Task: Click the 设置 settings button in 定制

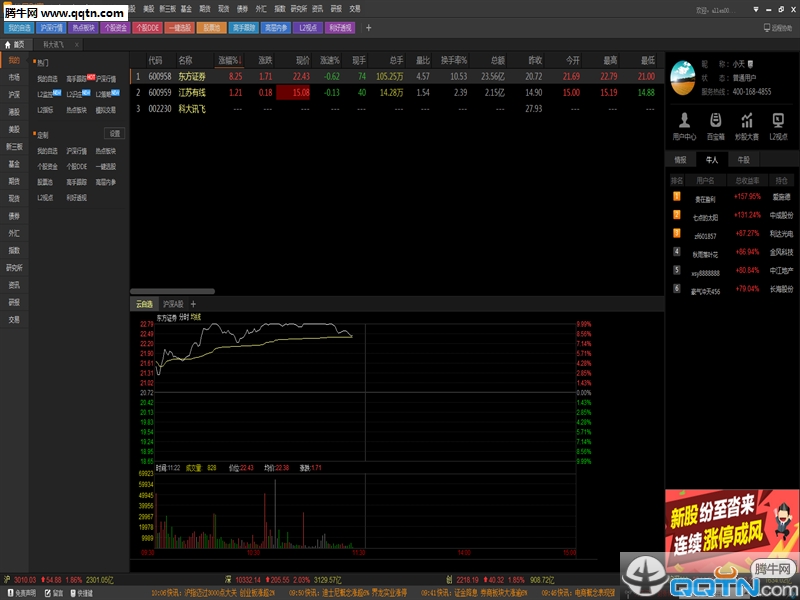Action: click(115, 134)
